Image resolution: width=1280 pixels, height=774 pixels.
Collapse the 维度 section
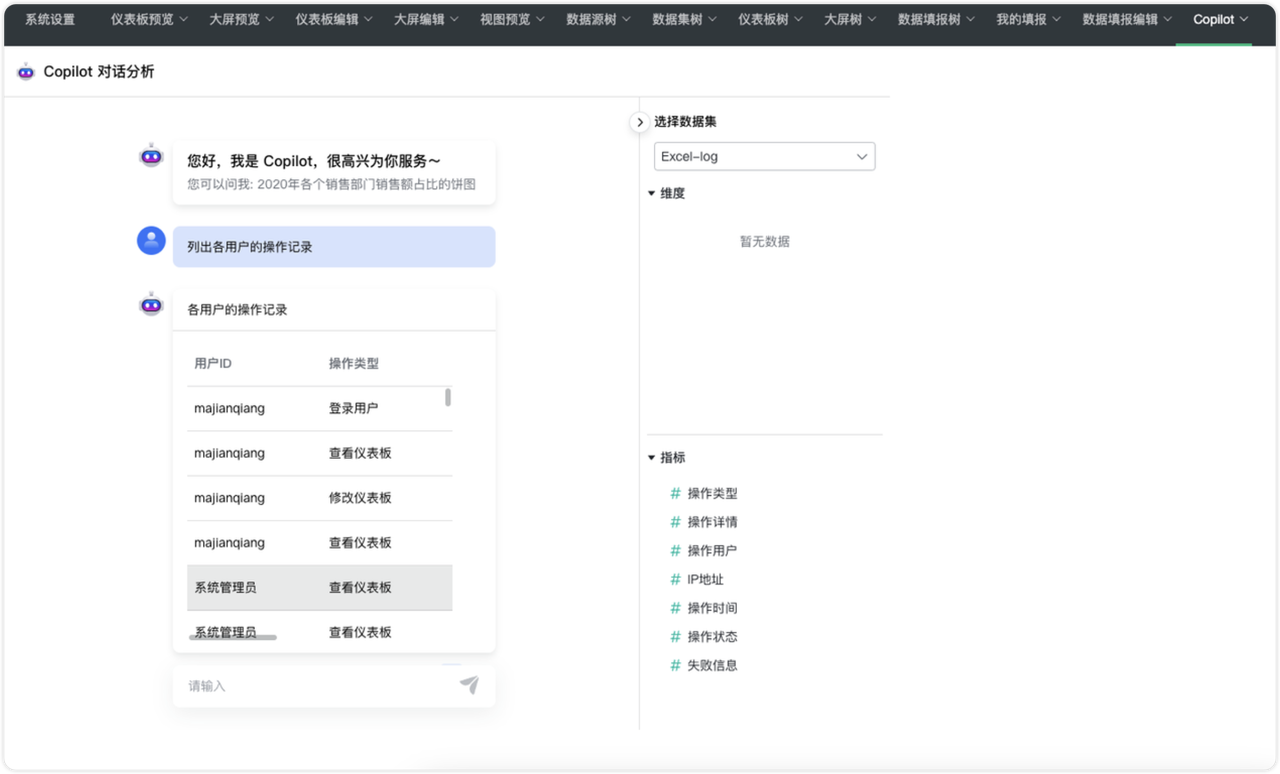652,193
